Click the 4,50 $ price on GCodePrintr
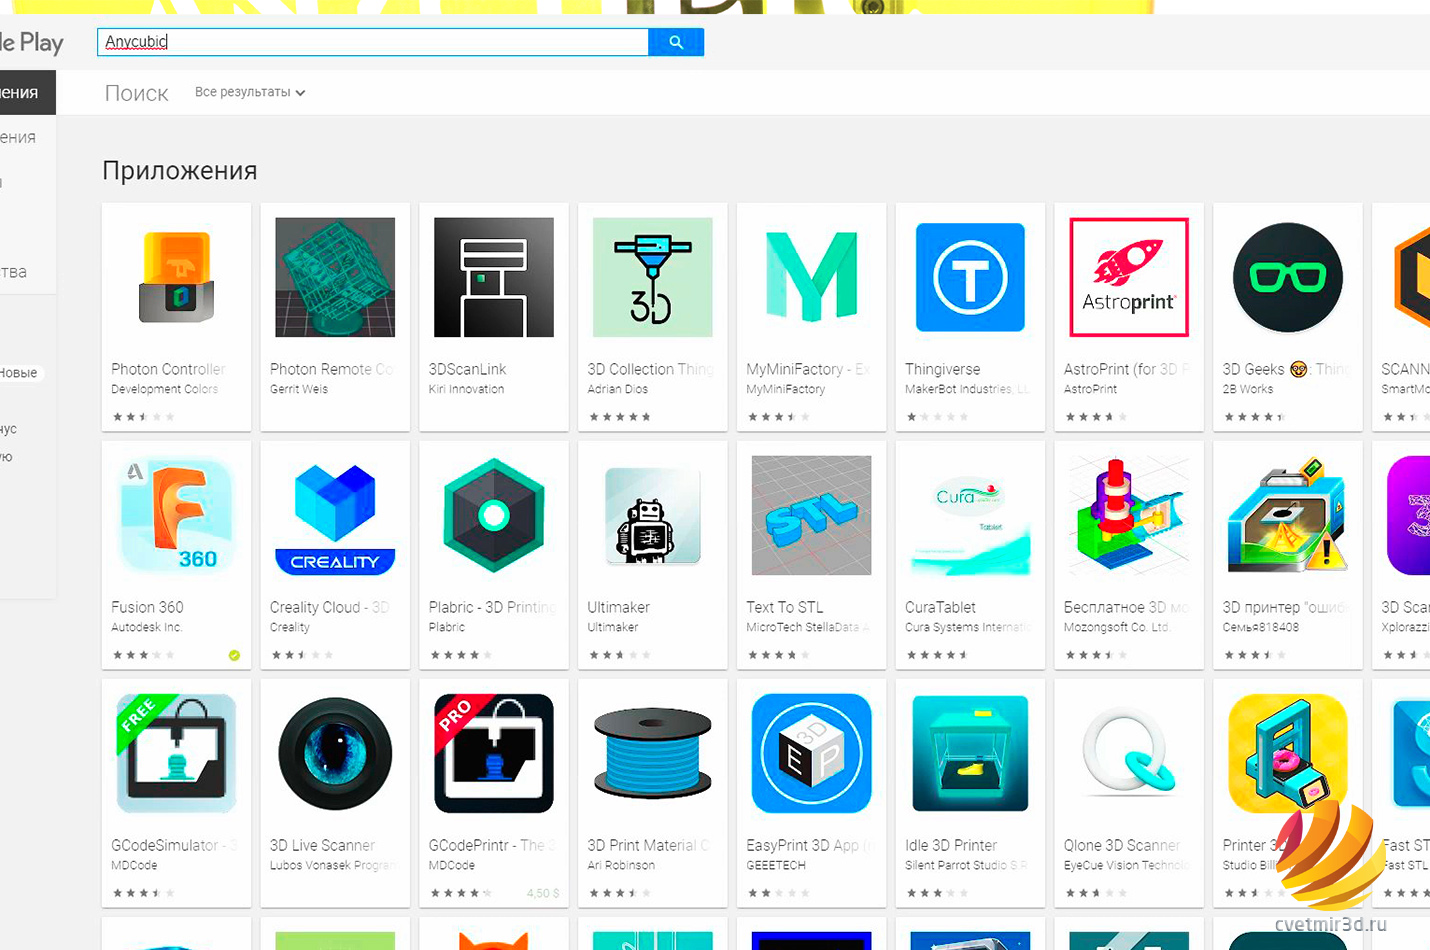 [543, 893]
